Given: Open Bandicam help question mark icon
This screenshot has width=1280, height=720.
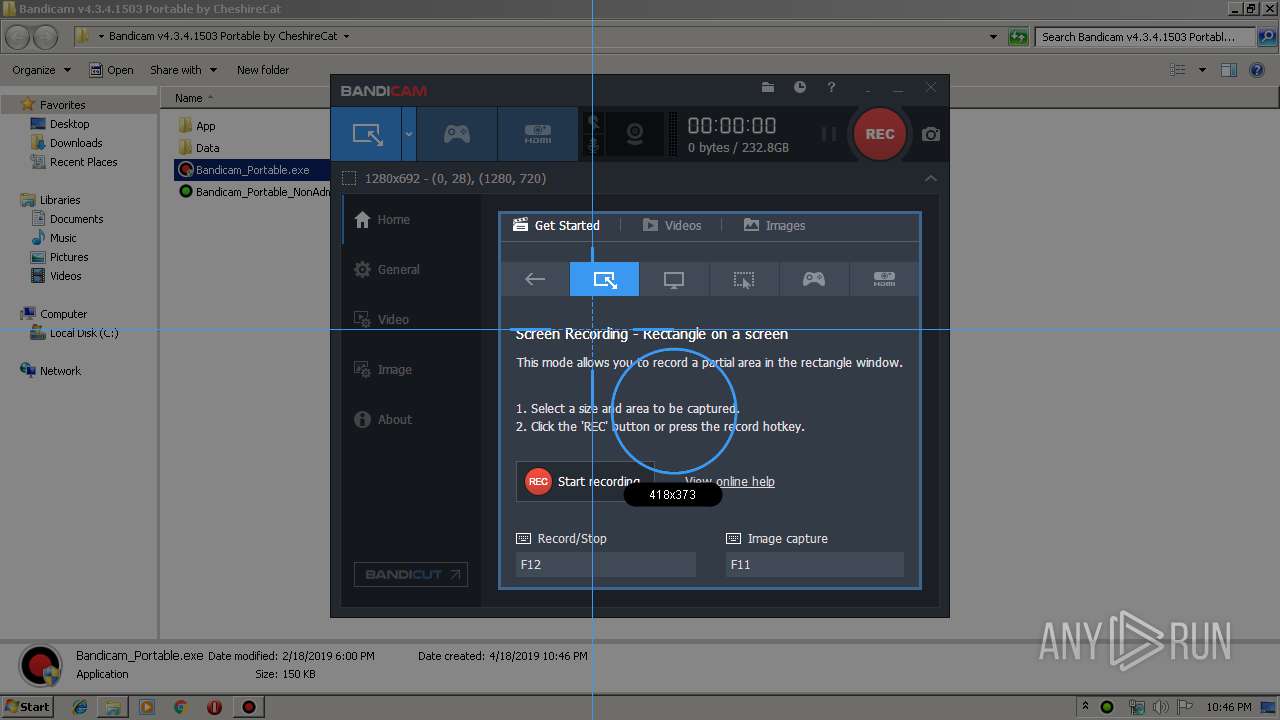Looking at the screenshot, I should [831, 88].
